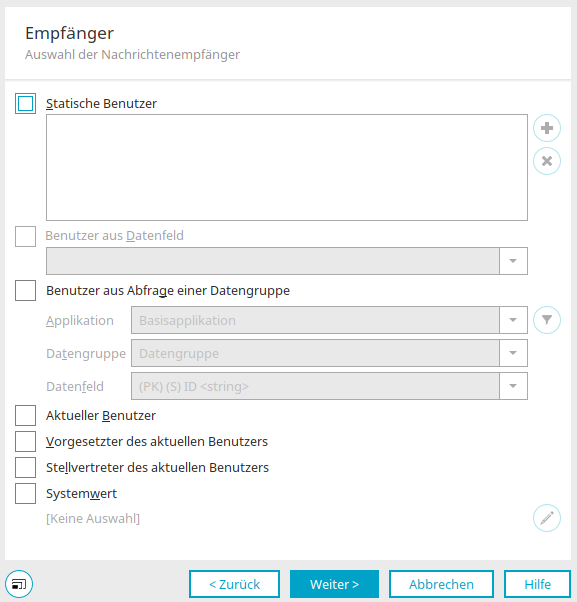
Task: Expand the Benutzer aus Datenfeld dropdown
Action: pyautogui.click(x=513, y=261)
